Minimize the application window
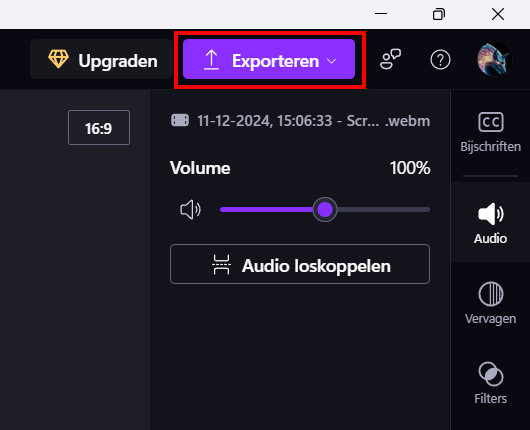 (381, 14)
